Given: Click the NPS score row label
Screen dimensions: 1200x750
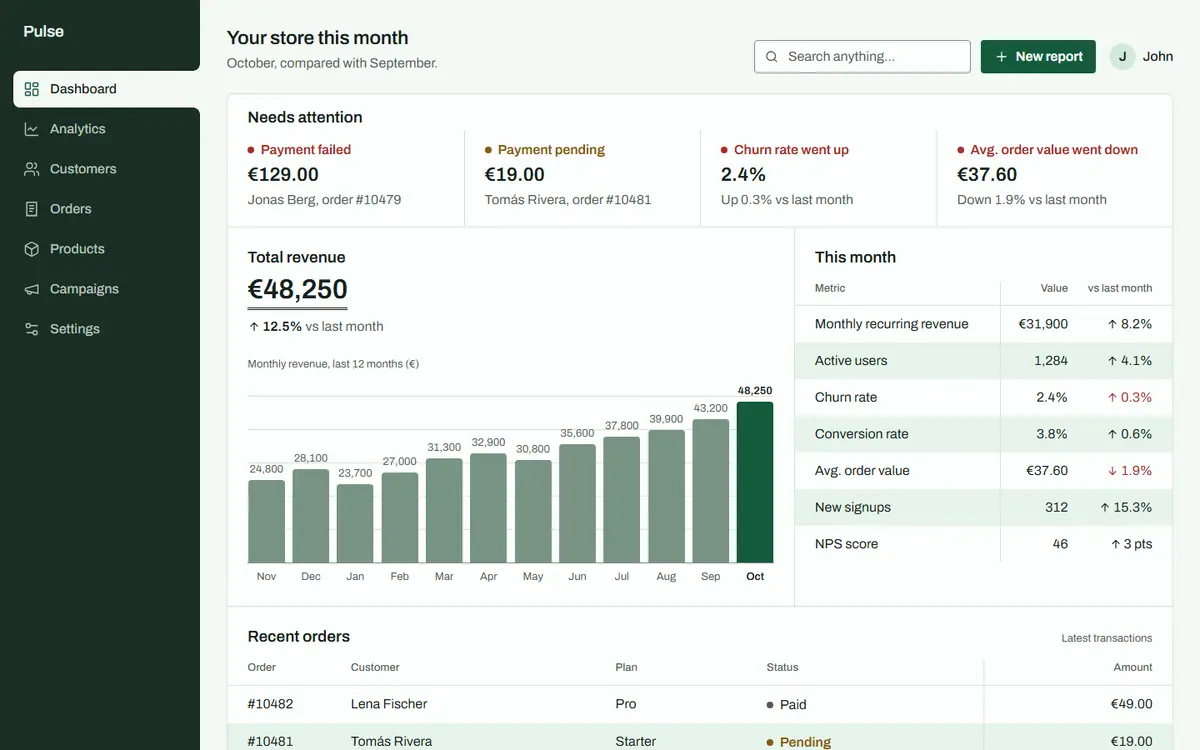Looking at the screenshot, I should (846, 545).
